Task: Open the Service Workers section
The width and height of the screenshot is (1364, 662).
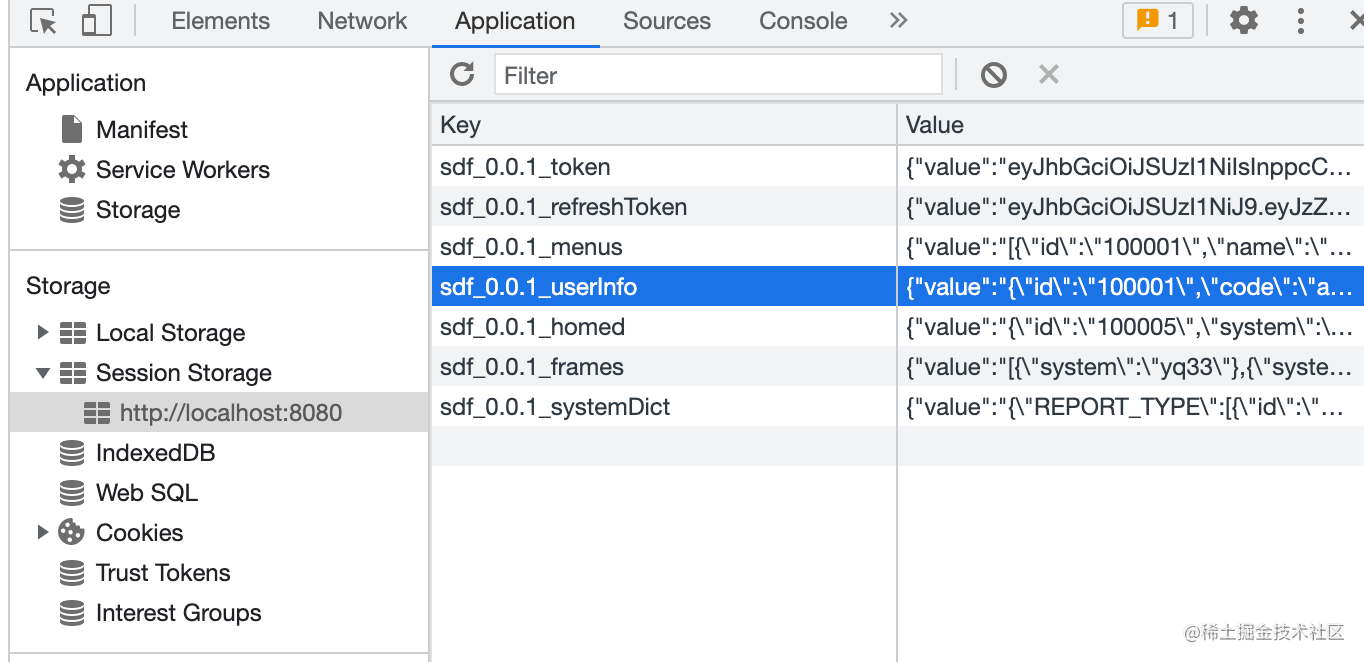Action: pos(182,170)
